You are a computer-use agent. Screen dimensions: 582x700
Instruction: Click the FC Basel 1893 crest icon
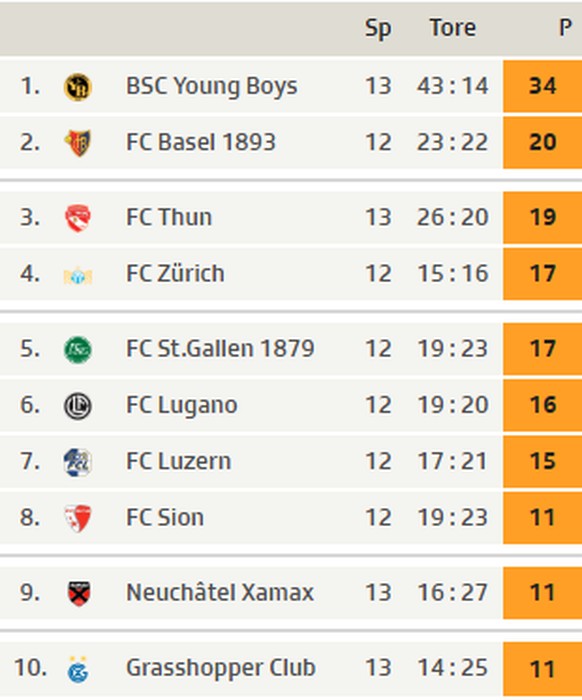pyautogui.click(x=78, y=143)
